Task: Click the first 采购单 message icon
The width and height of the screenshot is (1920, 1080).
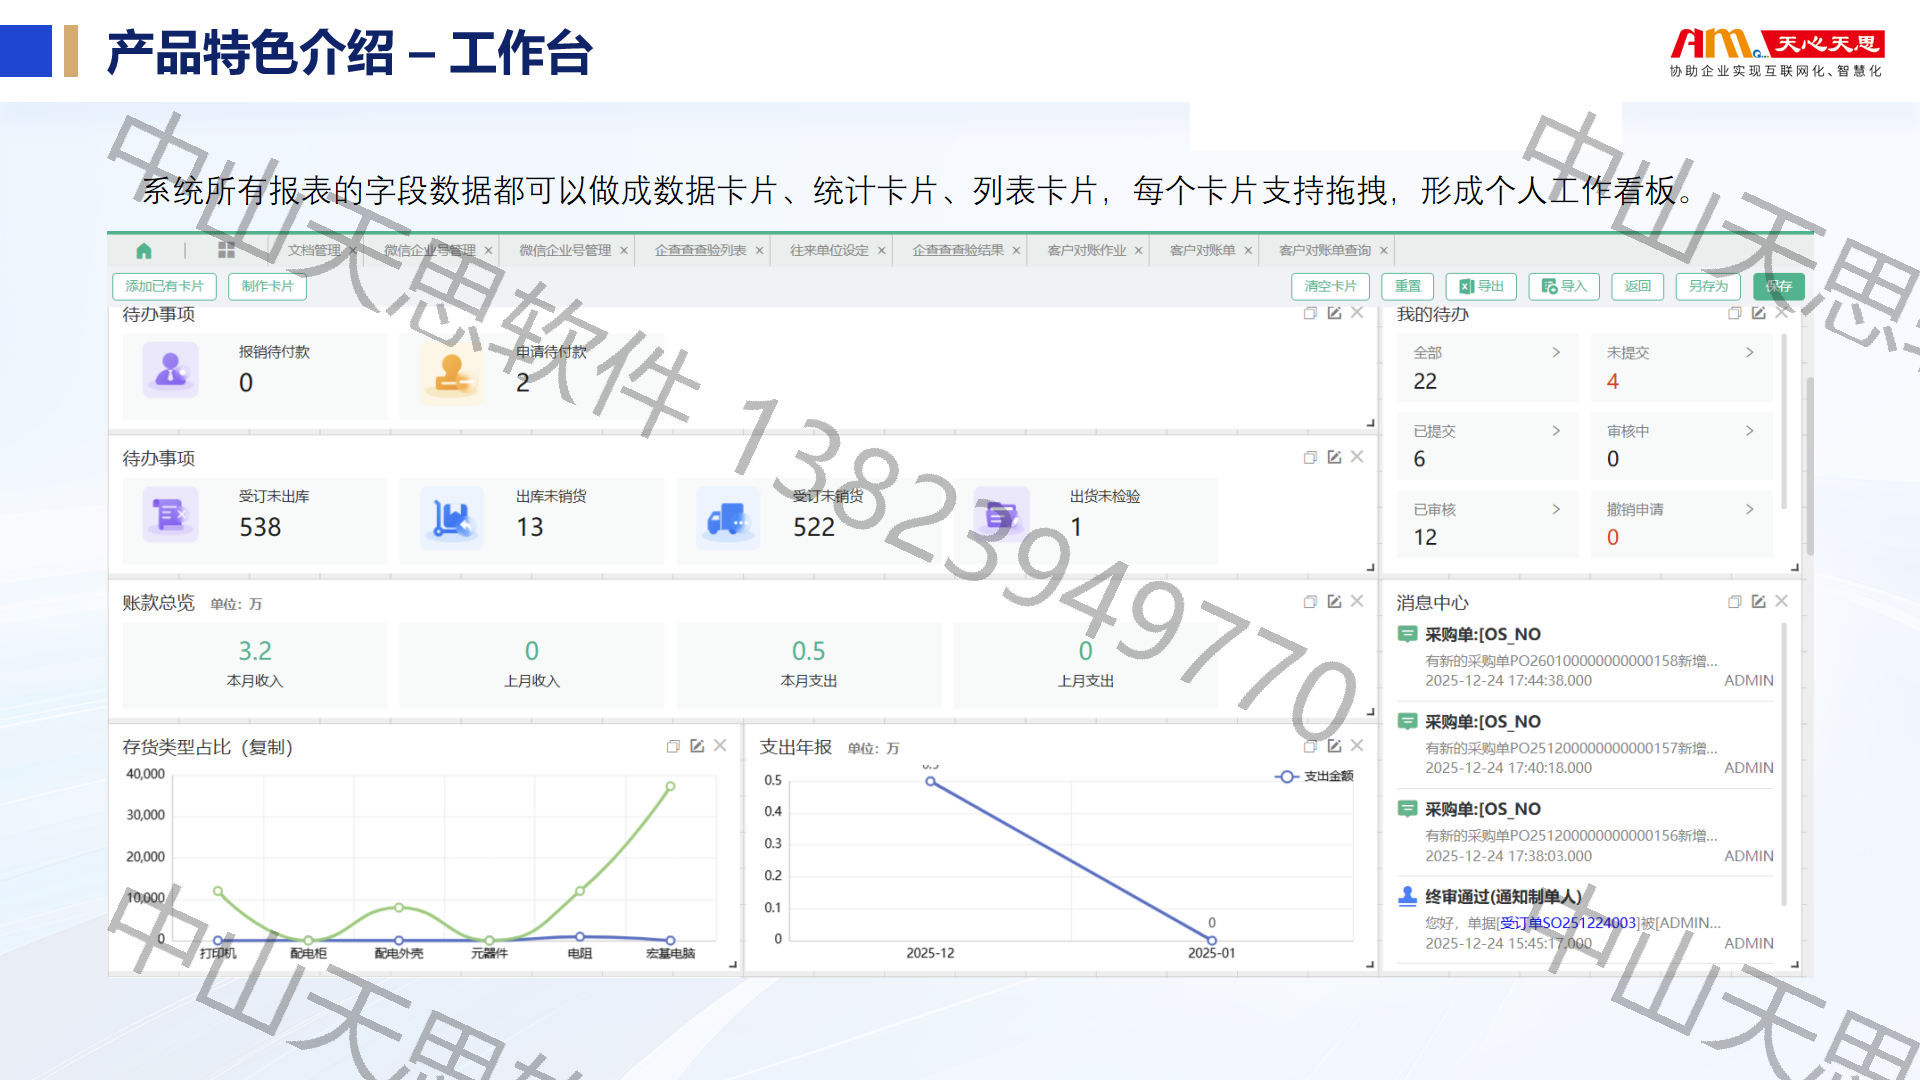Action: pyautogui.click(x=1407, y=634)
